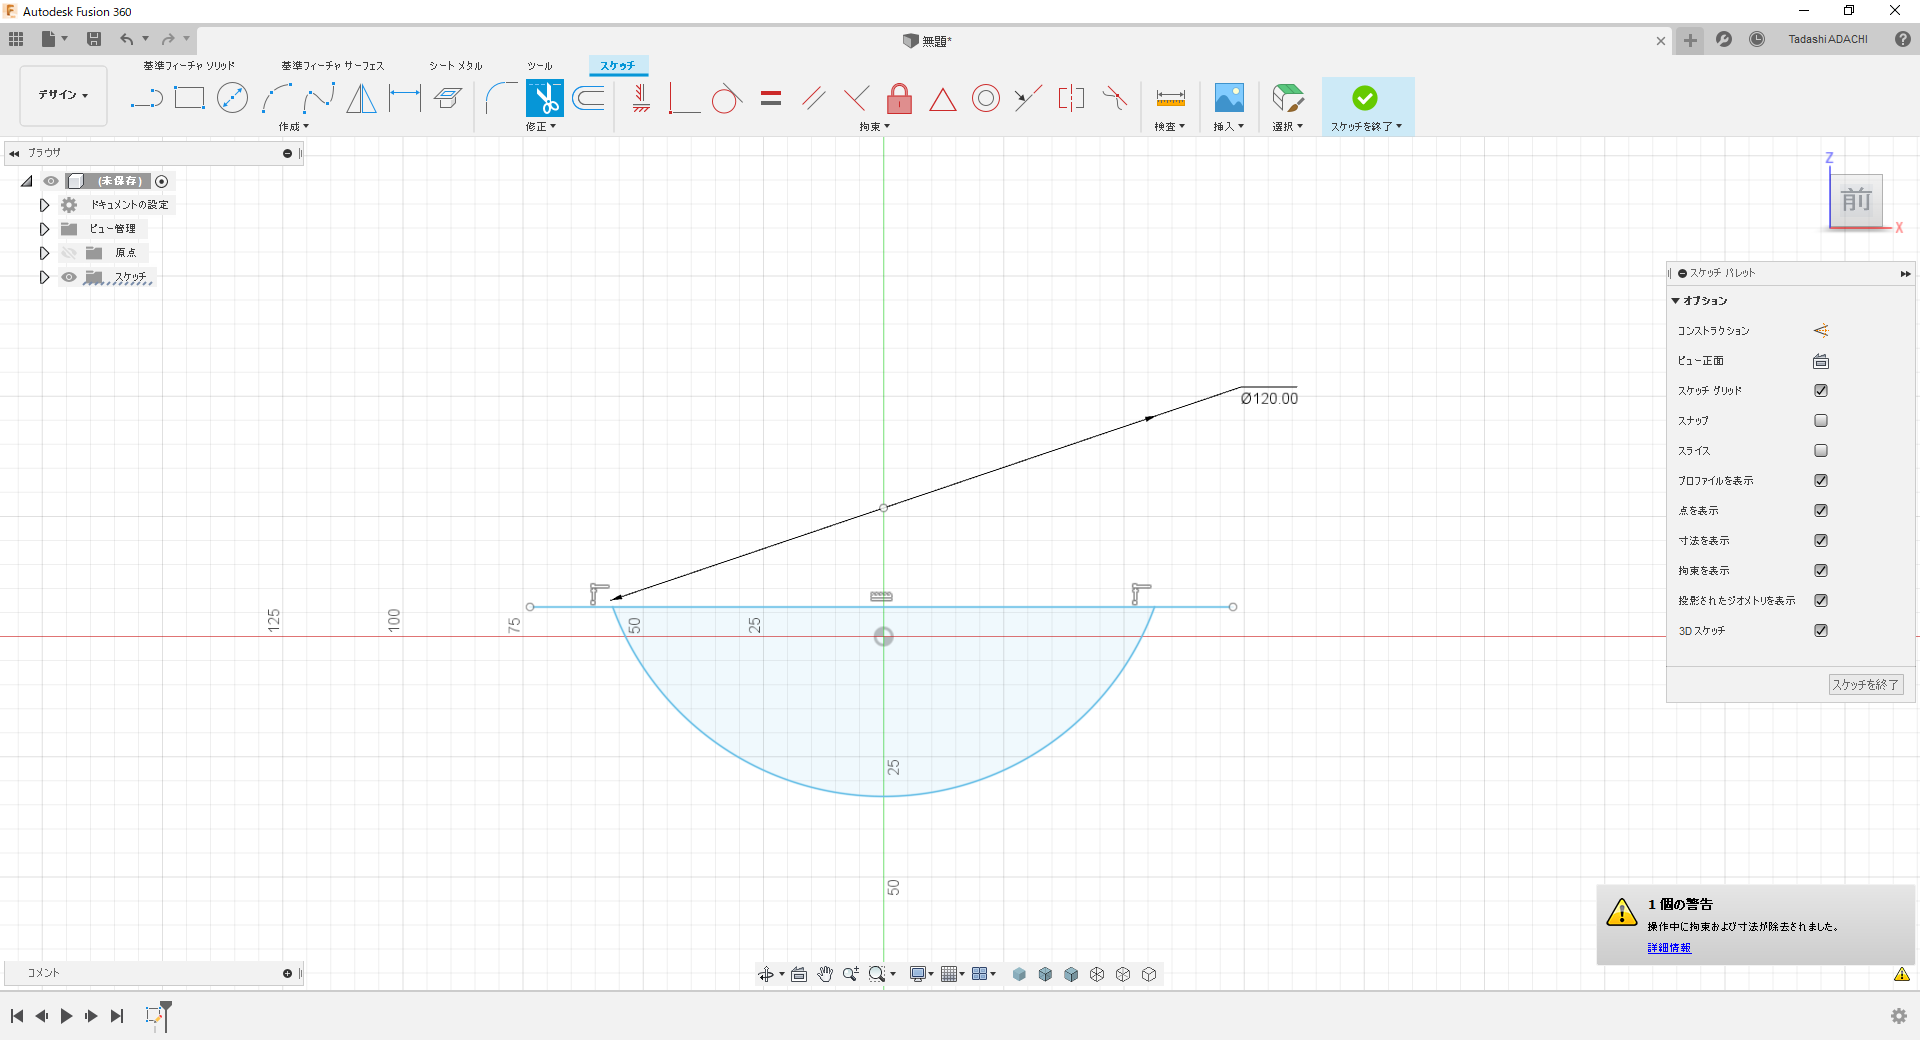Click the Ø120.00 diameter dimension

1269,399
